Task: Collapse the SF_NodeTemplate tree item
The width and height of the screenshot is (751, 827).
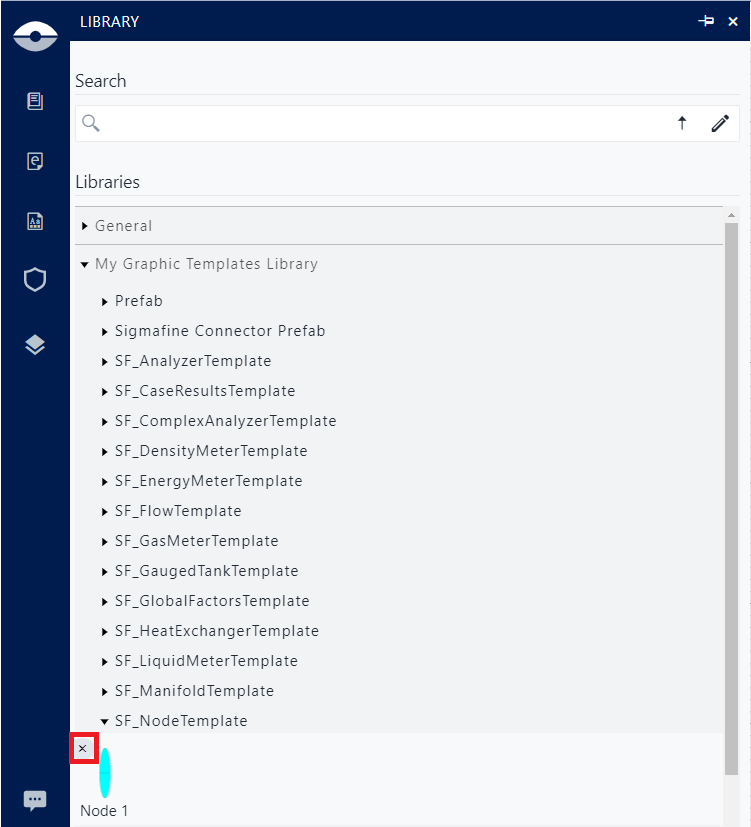Action: point(105,721)
